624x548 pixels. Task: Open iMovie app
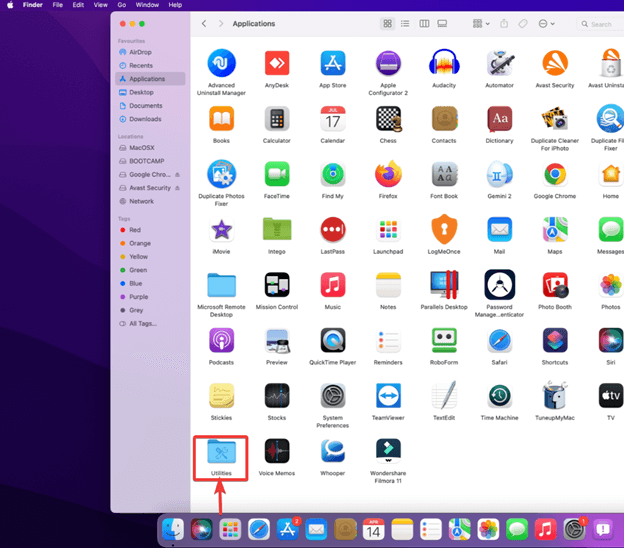pos(221,230)
